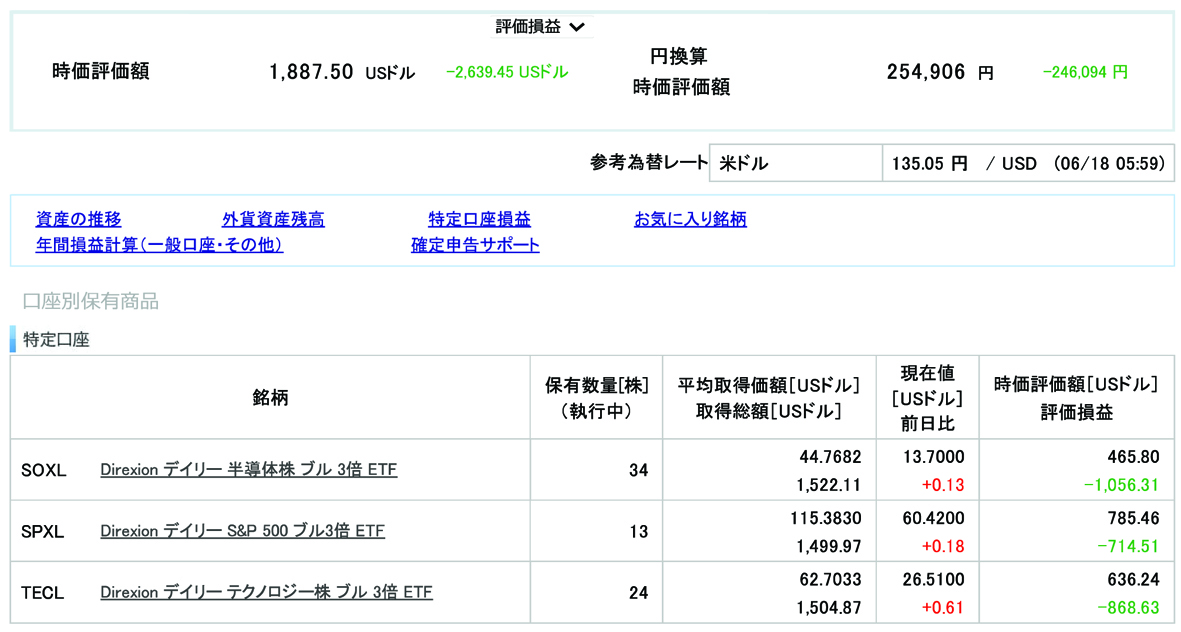Image resolution: width=1181 pixels, height=632 pixels.
Task: Click SOXL market value 465.80
Action: click(1133, 456)
